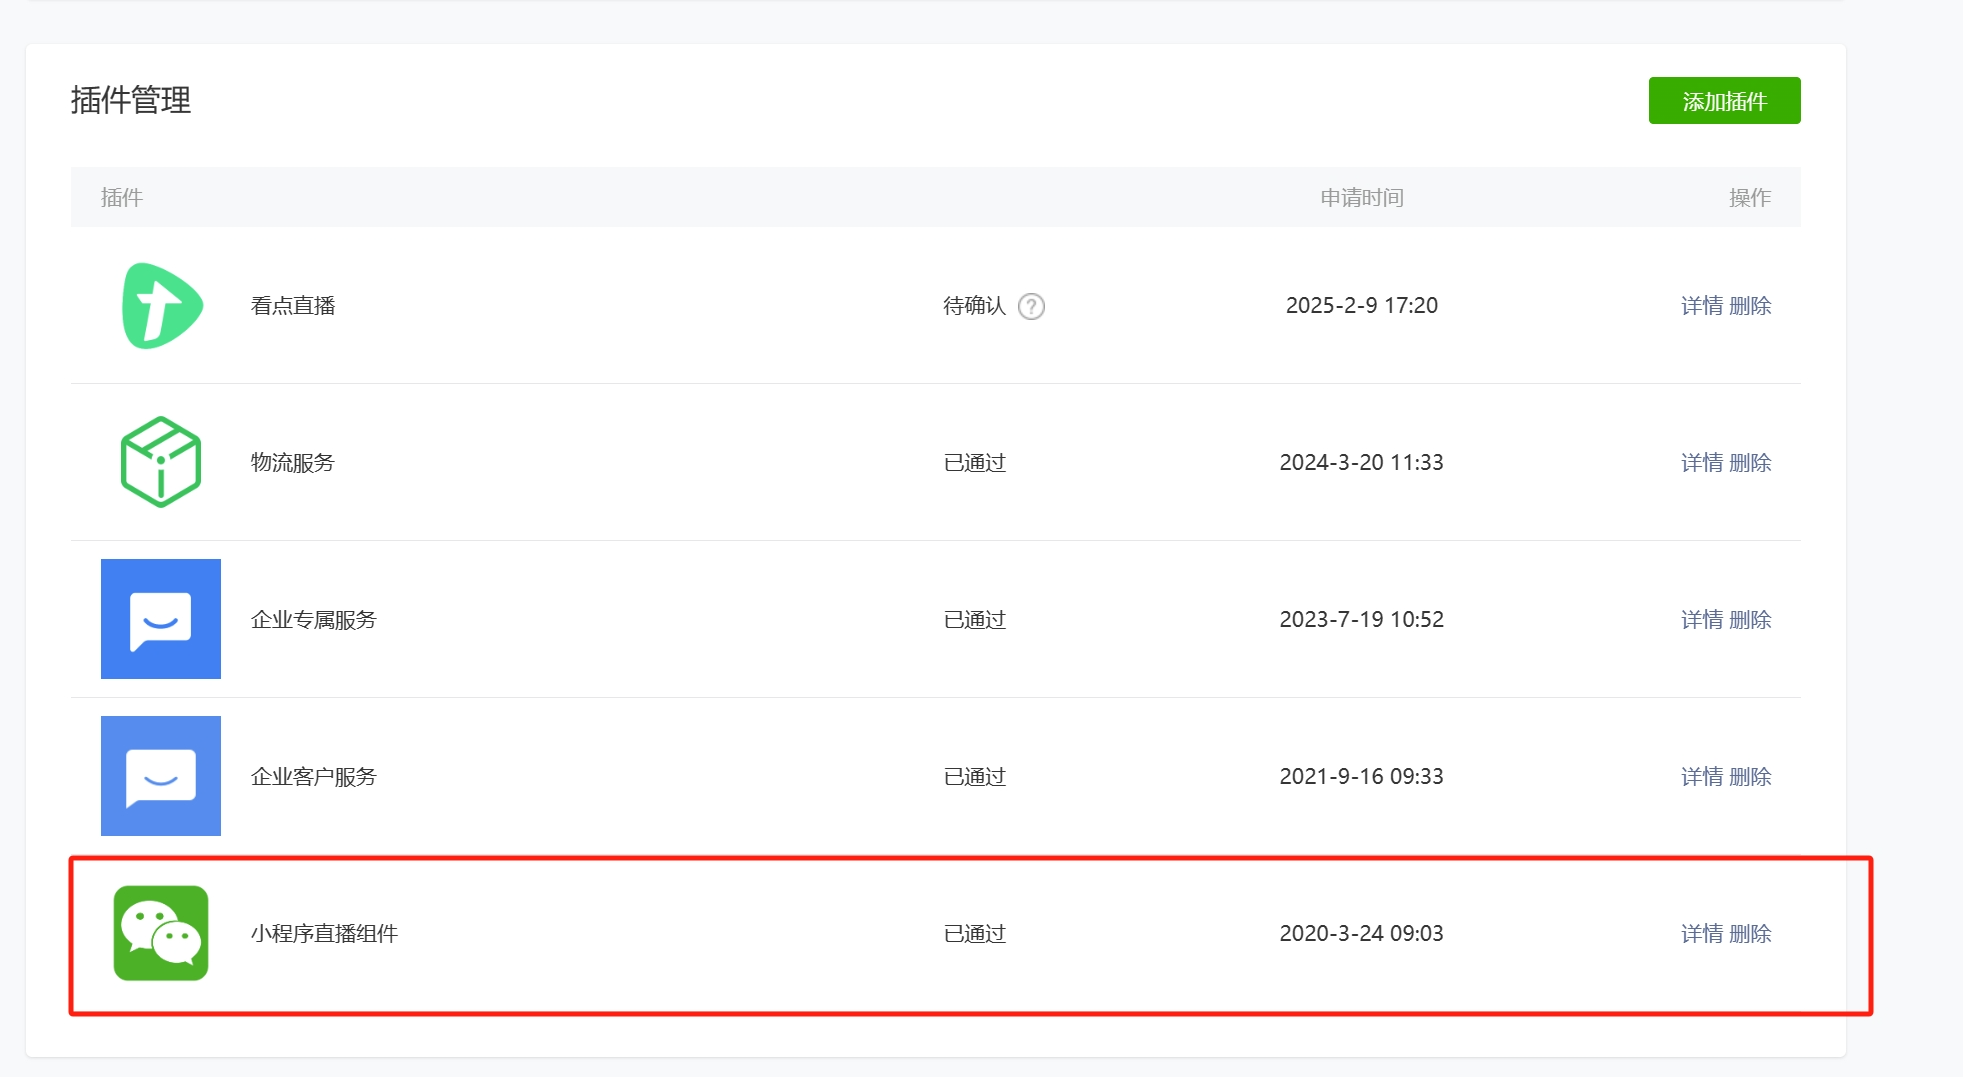Select the 企业专属服务 blue chat icon

point(161,619)
